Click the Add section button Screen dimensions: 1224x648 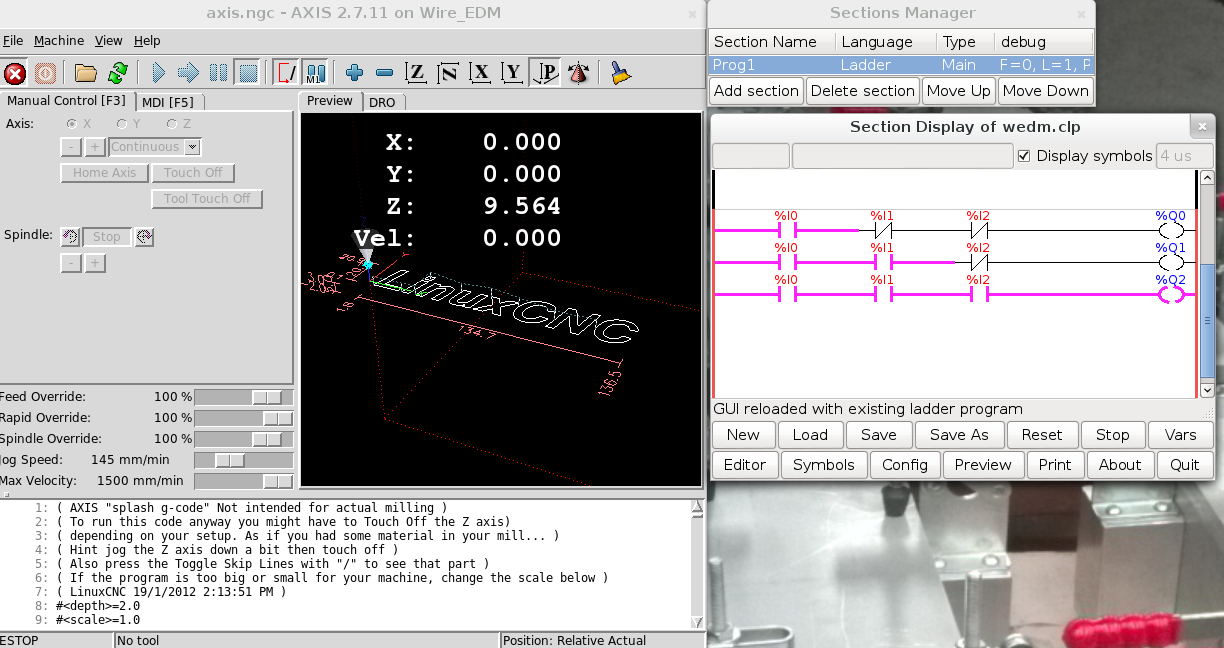pyautogui.click(x=756, y=91)
